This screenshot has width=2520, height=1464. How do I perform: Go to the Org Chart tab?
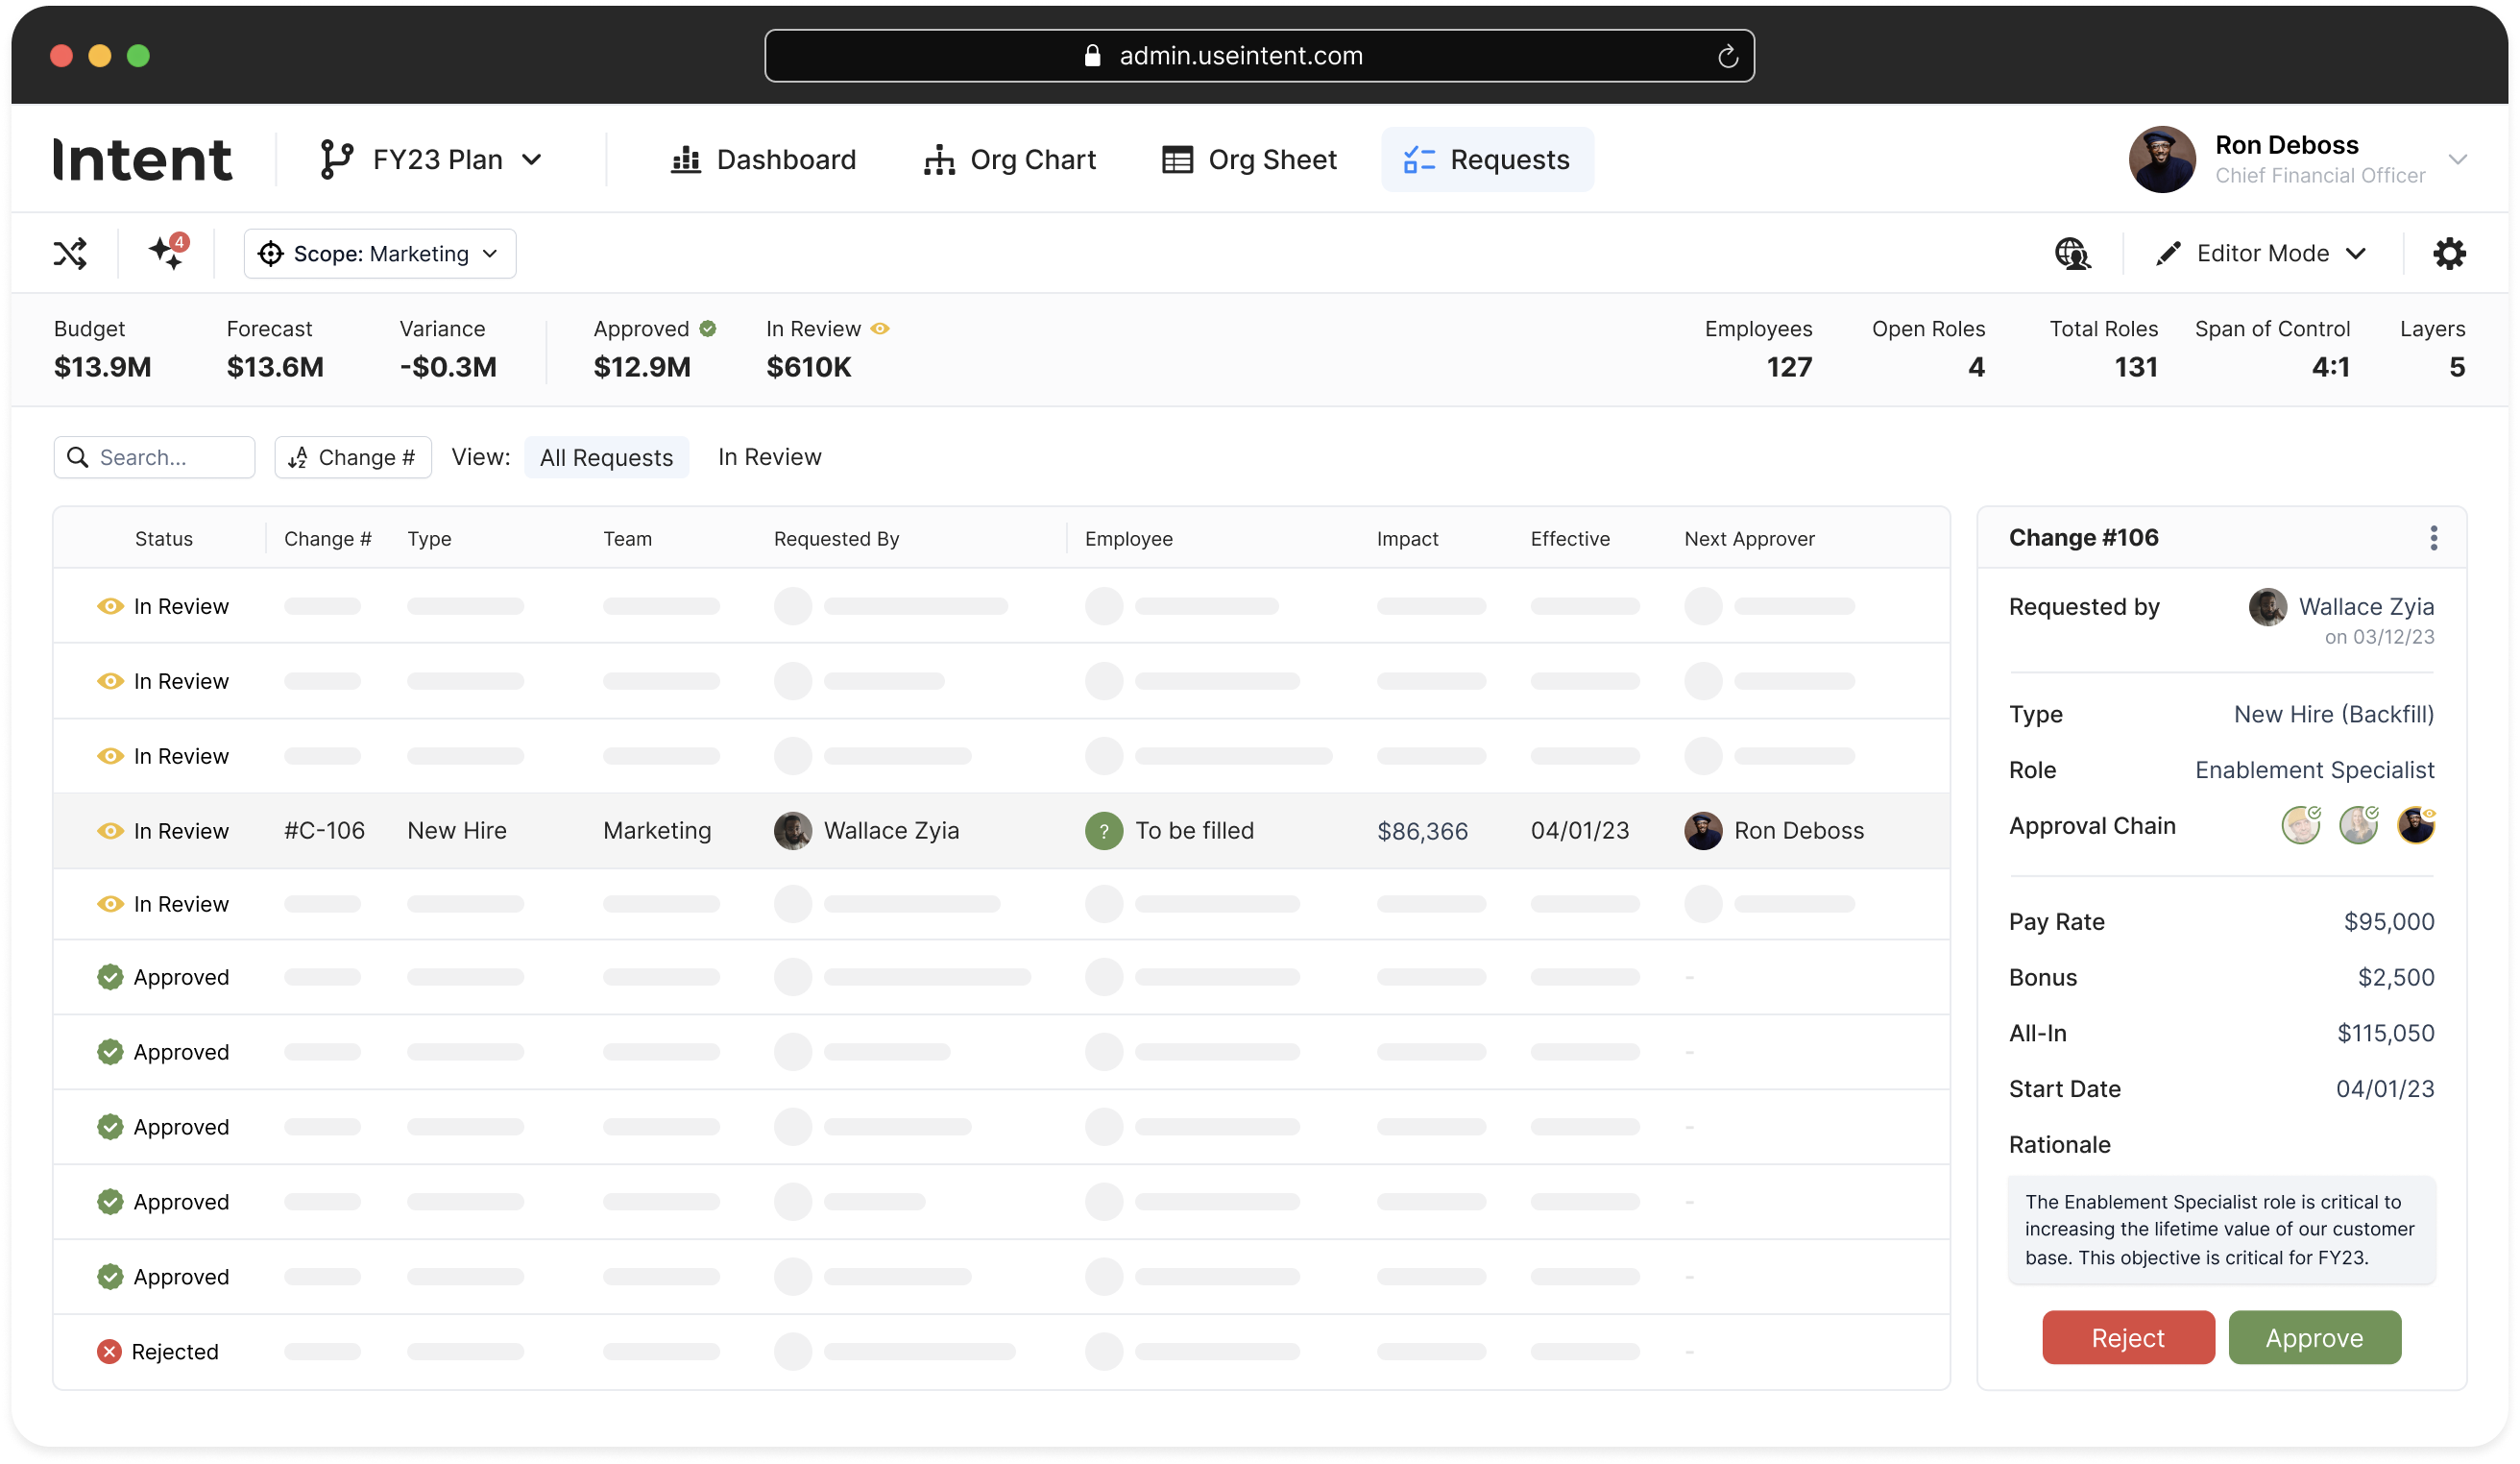(x=1010, y=160)
